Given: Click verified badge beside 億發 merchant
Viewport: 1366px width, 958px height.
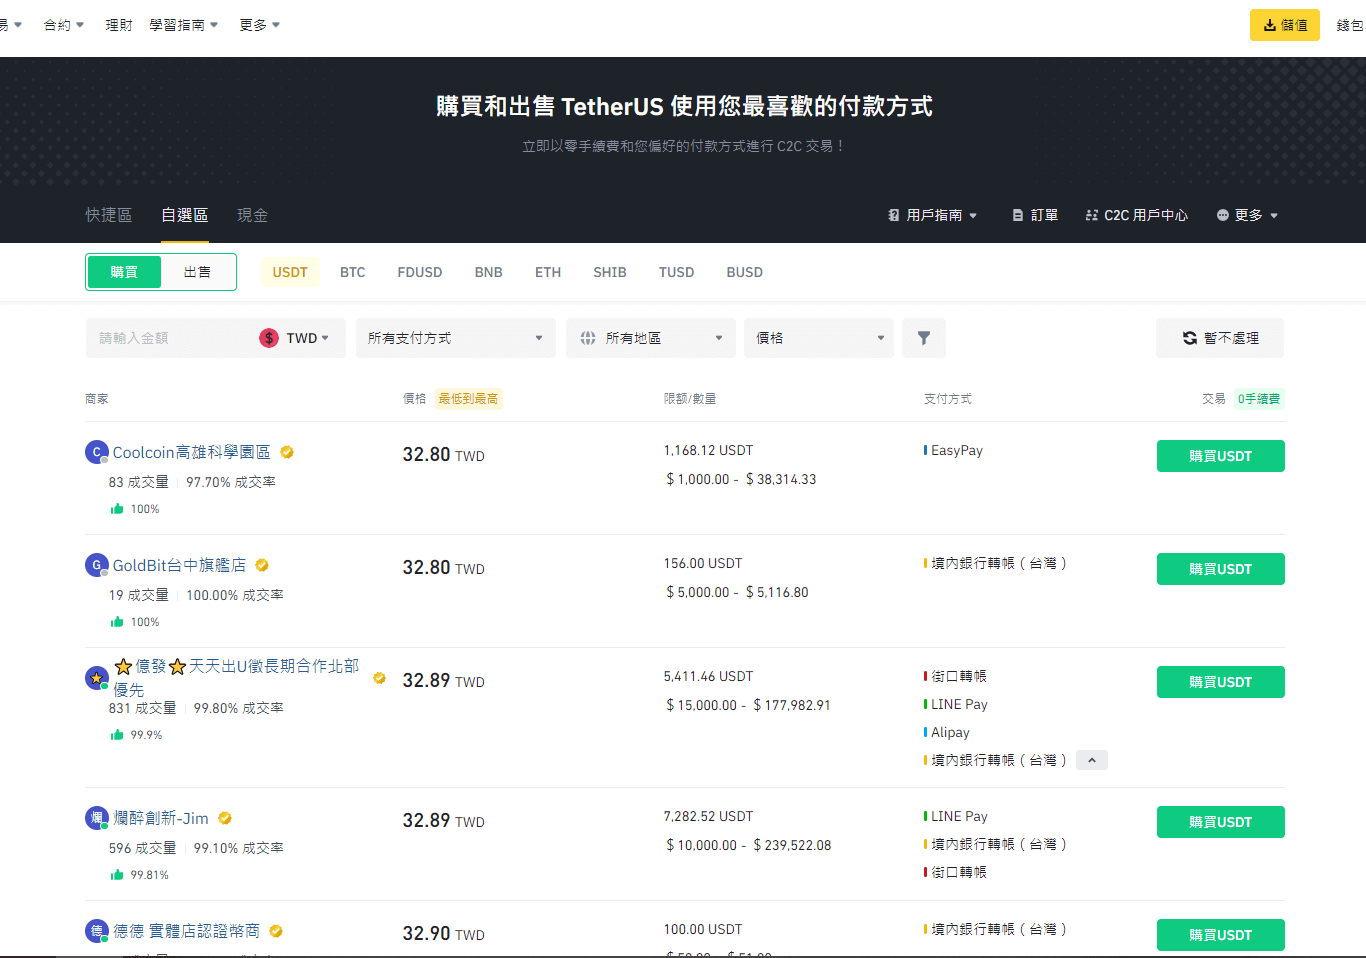Looking at the screenshot, I should click(x=380, y=678).
